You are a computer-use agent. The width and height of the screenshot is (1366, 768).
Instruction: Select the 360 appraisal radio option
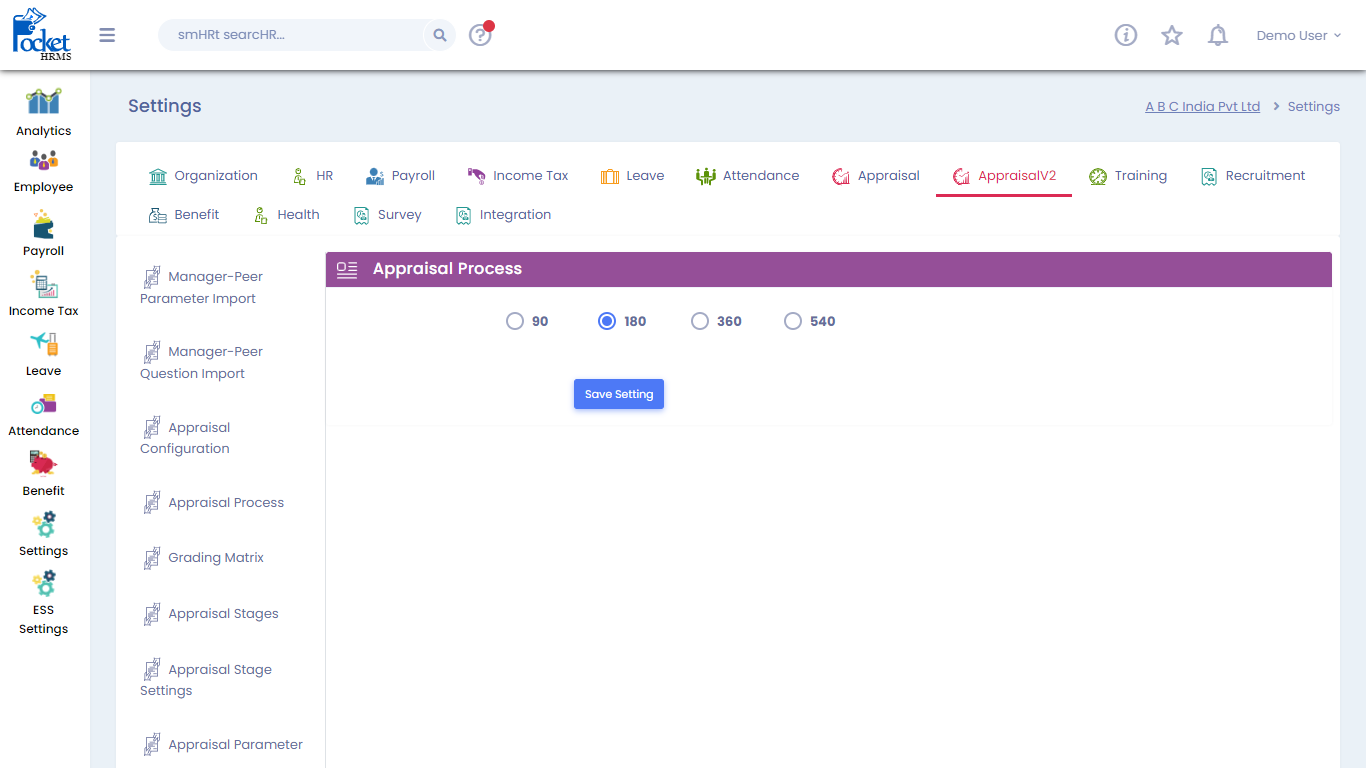click(700, 321)
